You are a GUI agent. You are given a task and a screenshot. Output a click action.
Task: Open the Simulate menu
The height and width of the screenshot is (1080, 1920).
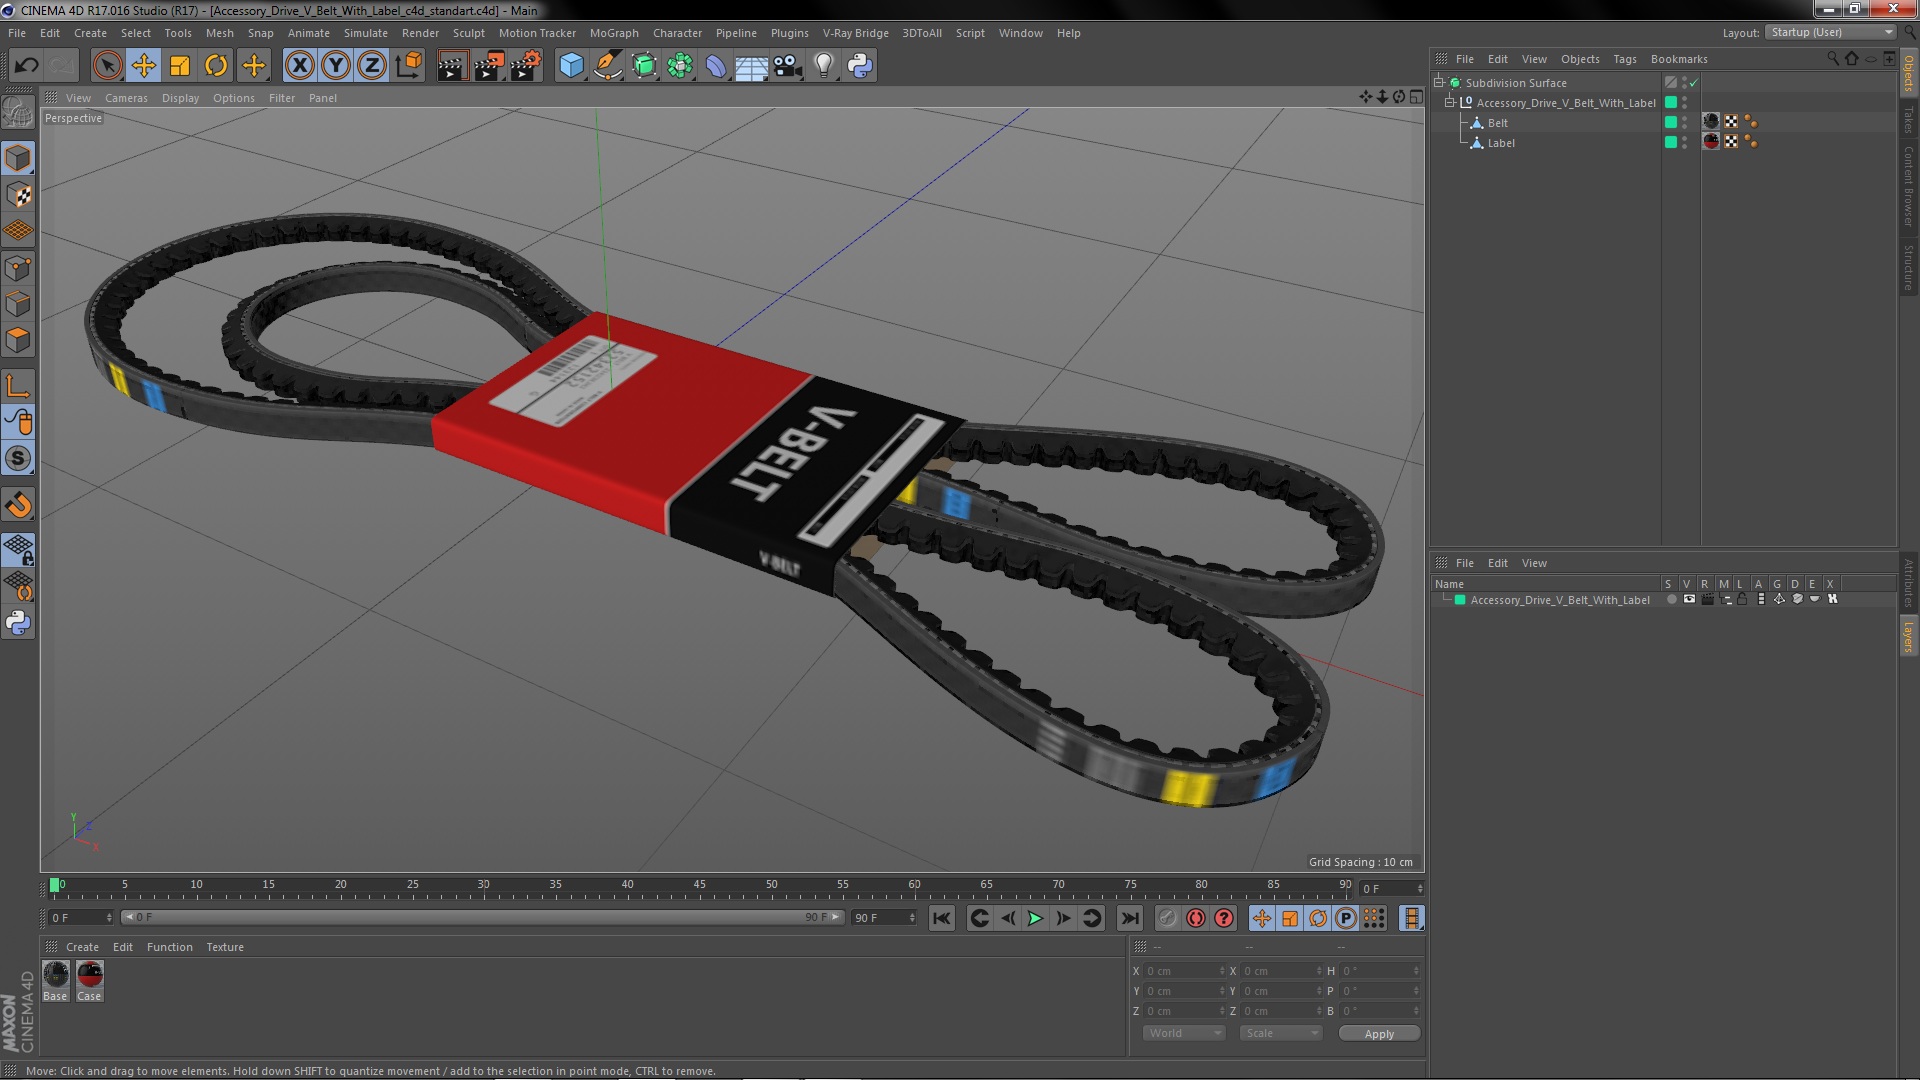365,33
